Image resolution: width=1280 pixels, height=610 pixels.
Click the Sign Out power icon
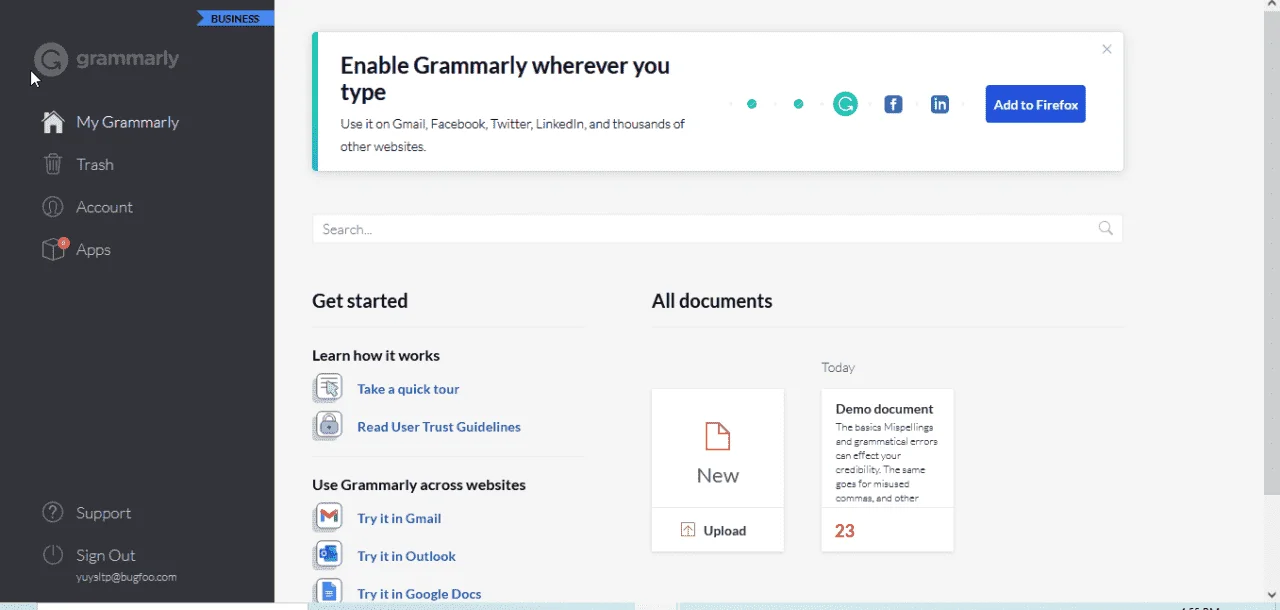coord(53,555)
